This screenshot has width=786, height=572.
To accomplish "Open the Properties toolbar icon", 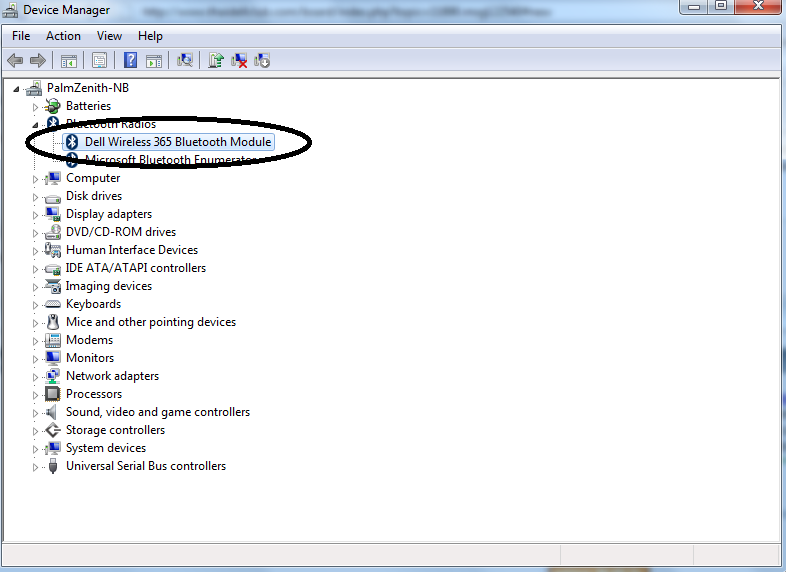I will coord(99,61).
